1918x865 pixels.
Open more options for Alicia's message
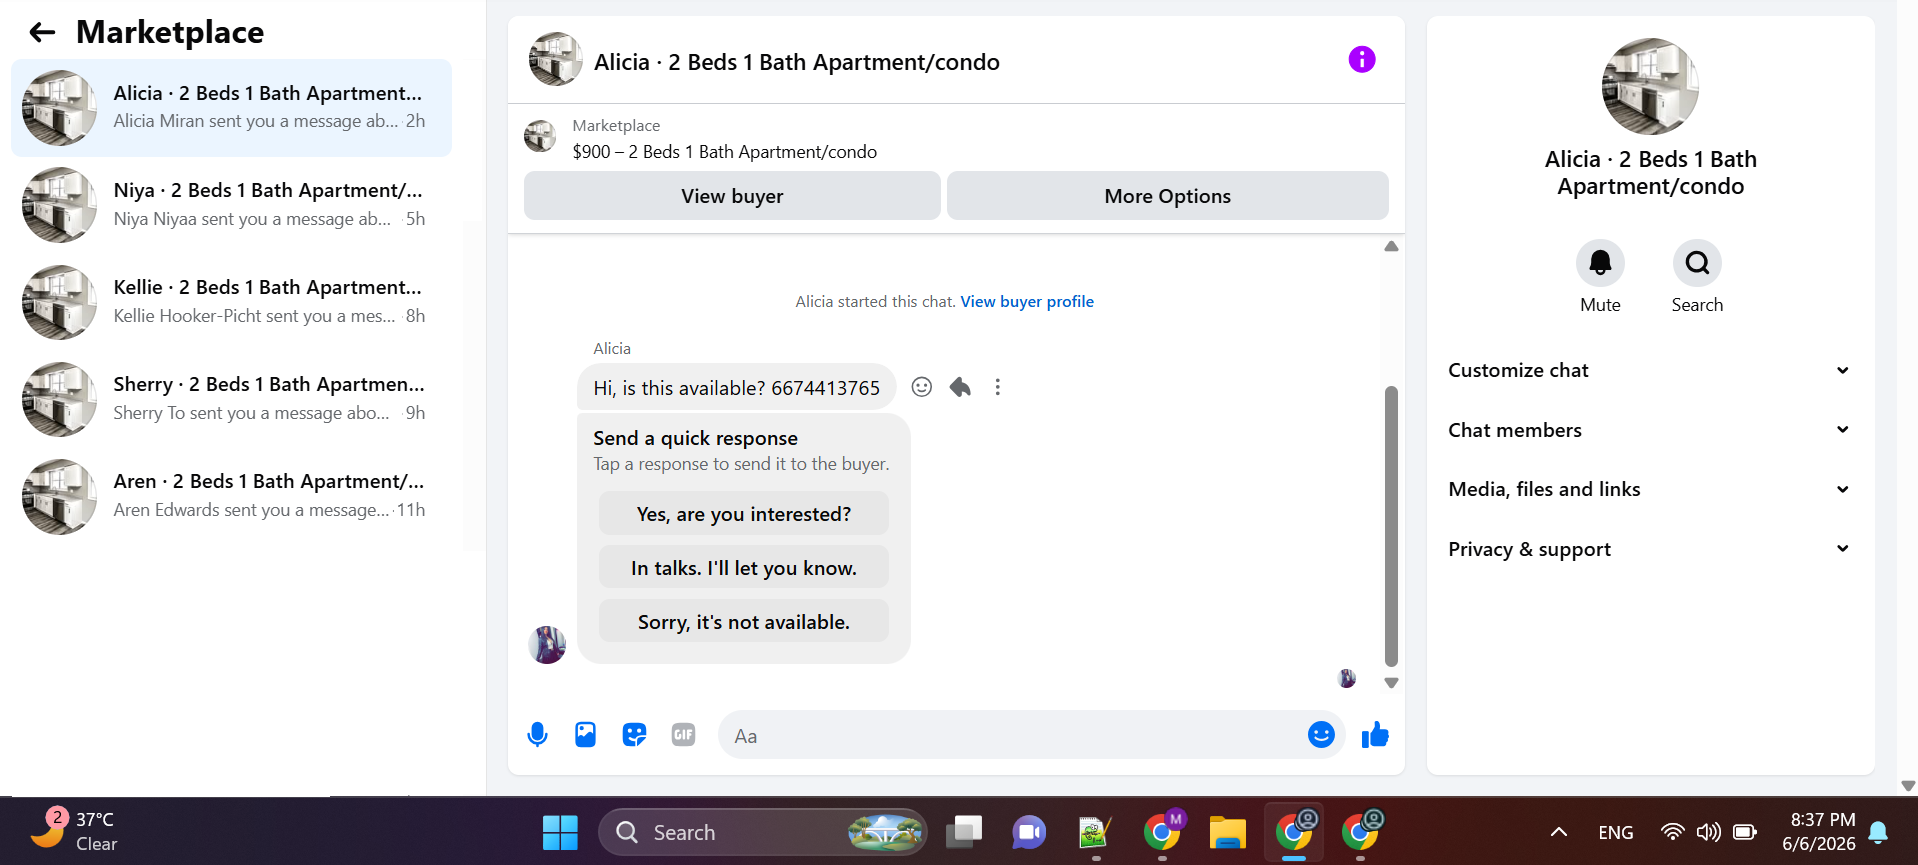[x=997, y=387]
